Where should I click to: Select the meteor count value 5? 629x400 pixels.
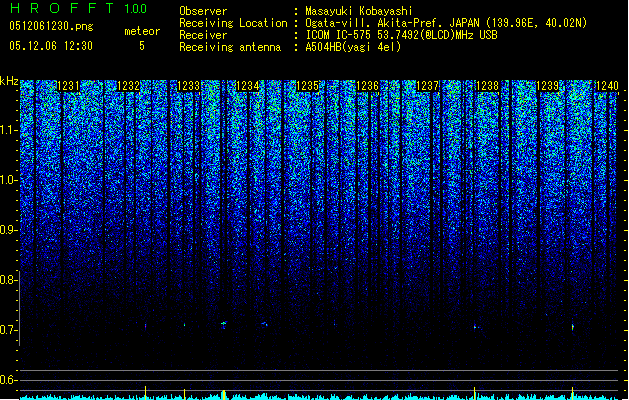pos(142,46)
